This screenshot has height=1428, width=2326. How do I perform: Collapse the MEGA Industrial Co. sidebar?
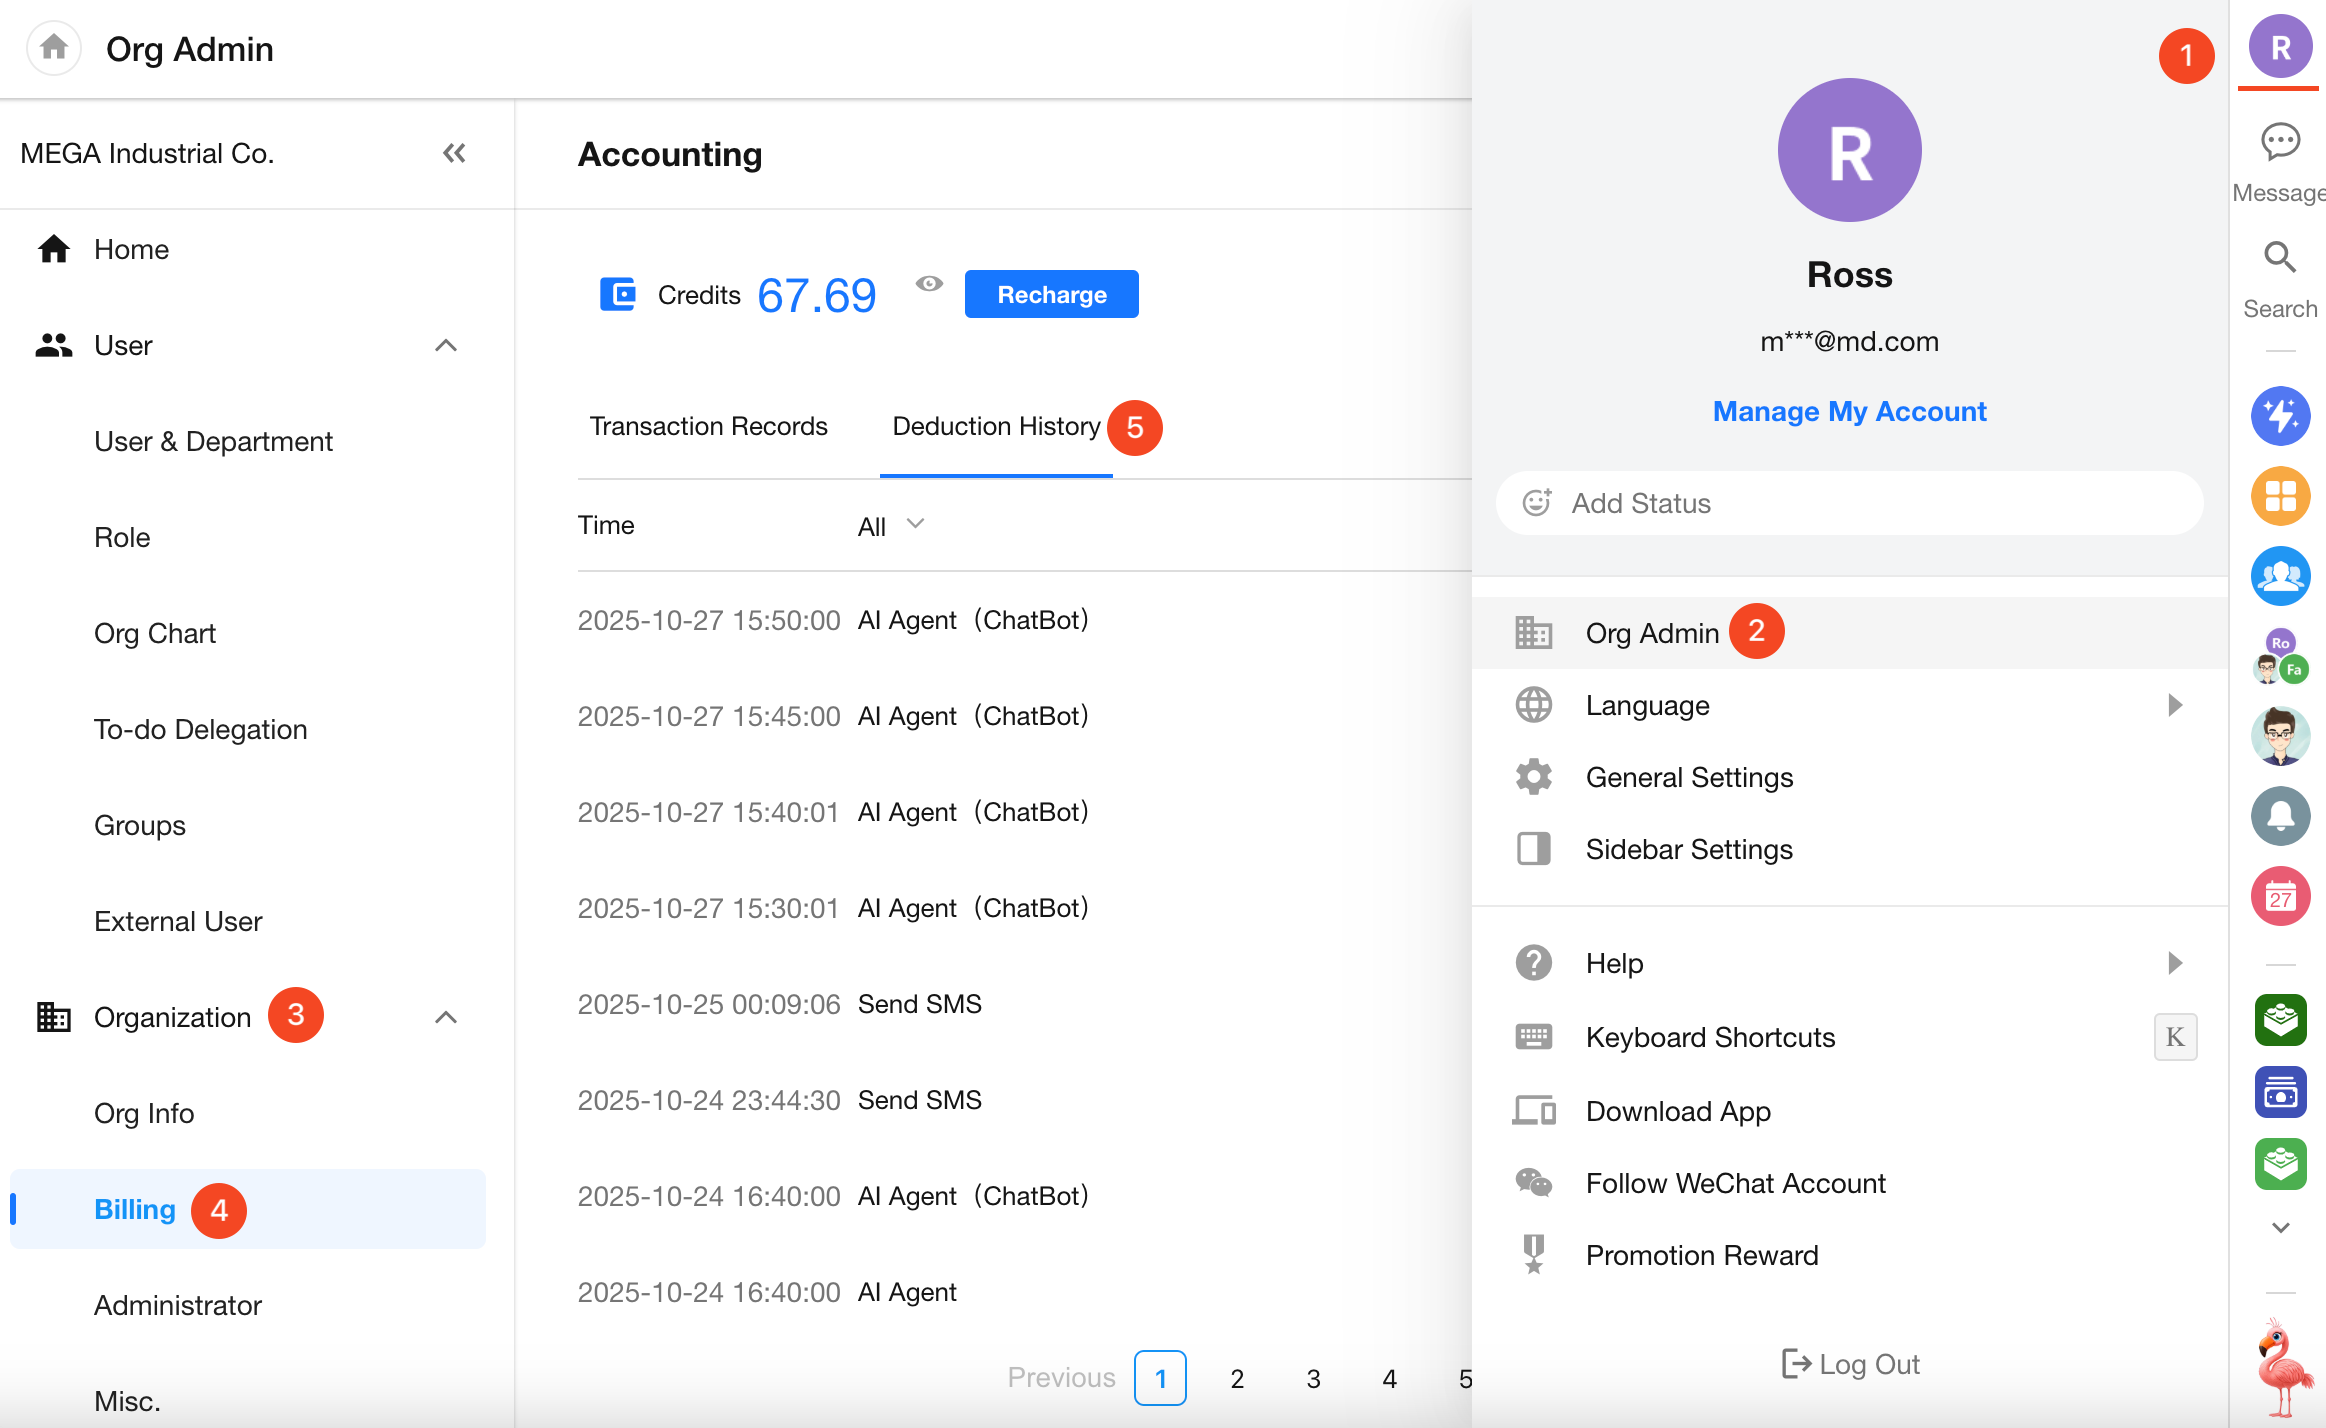454,153
